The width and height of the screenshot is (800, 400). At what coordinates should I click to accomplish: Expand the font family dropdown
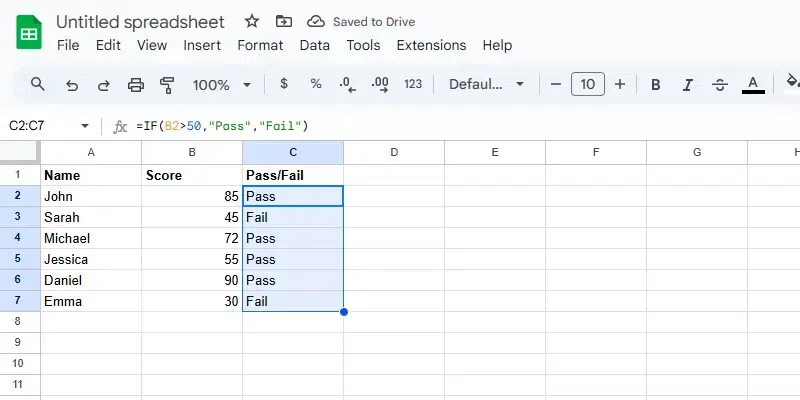488,84
